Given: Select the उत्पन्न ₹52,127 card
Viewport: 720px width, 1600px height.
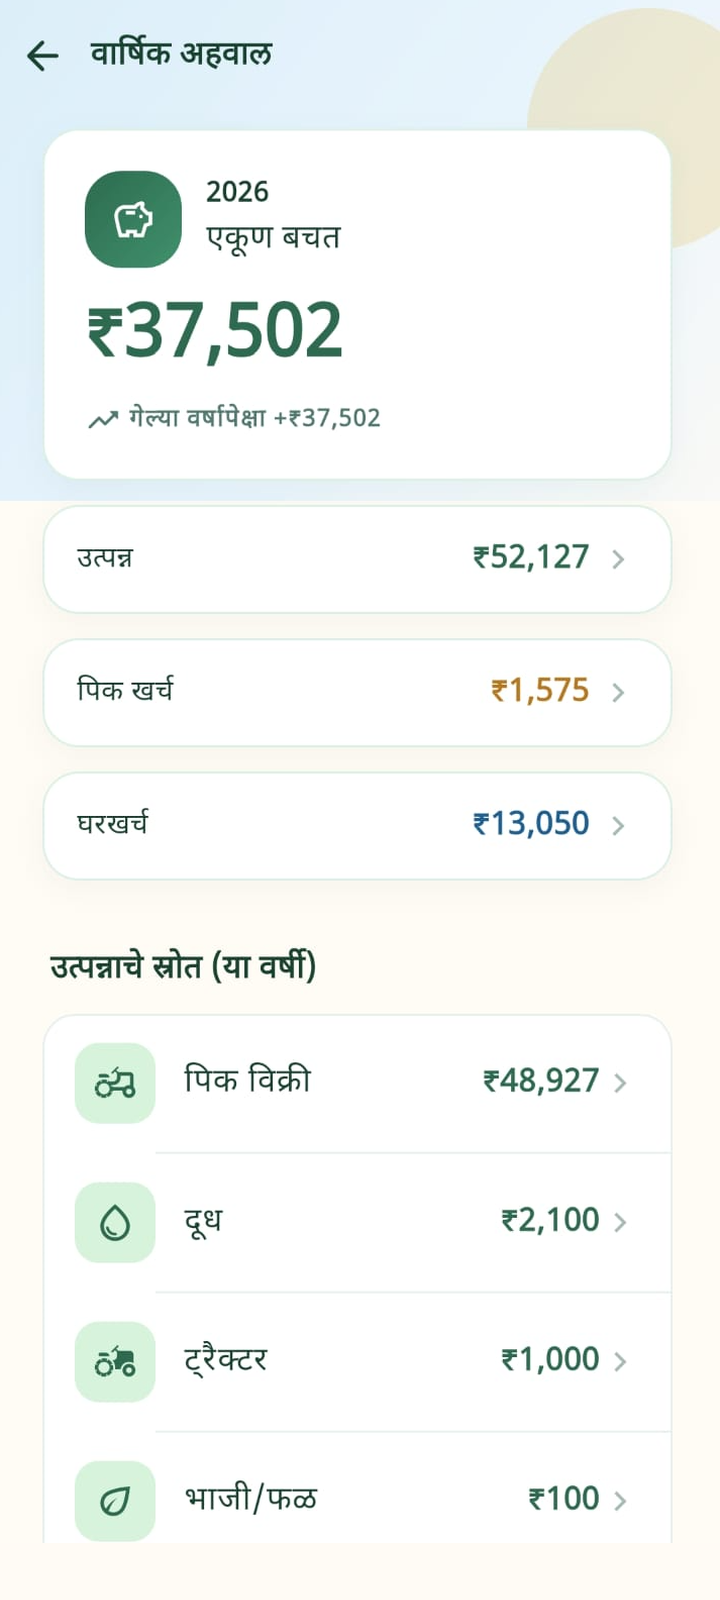Looking at the screenshot, I should (357, 559).
